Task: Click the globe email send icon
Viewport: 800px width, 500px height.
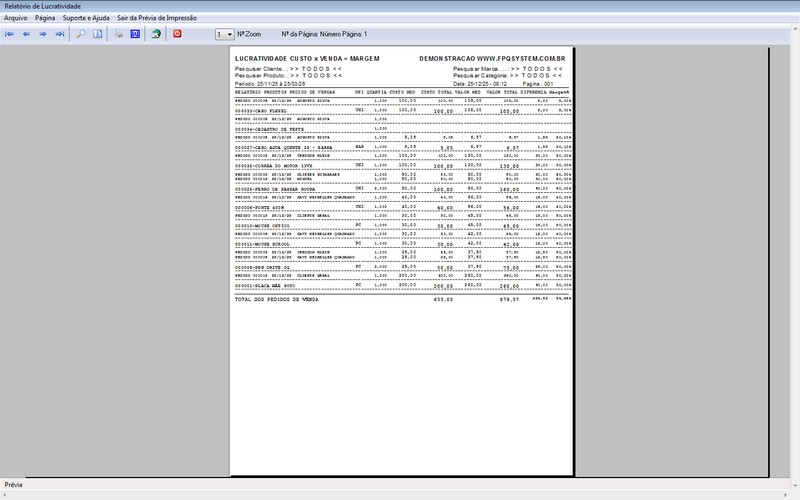Action: [156, 34]
